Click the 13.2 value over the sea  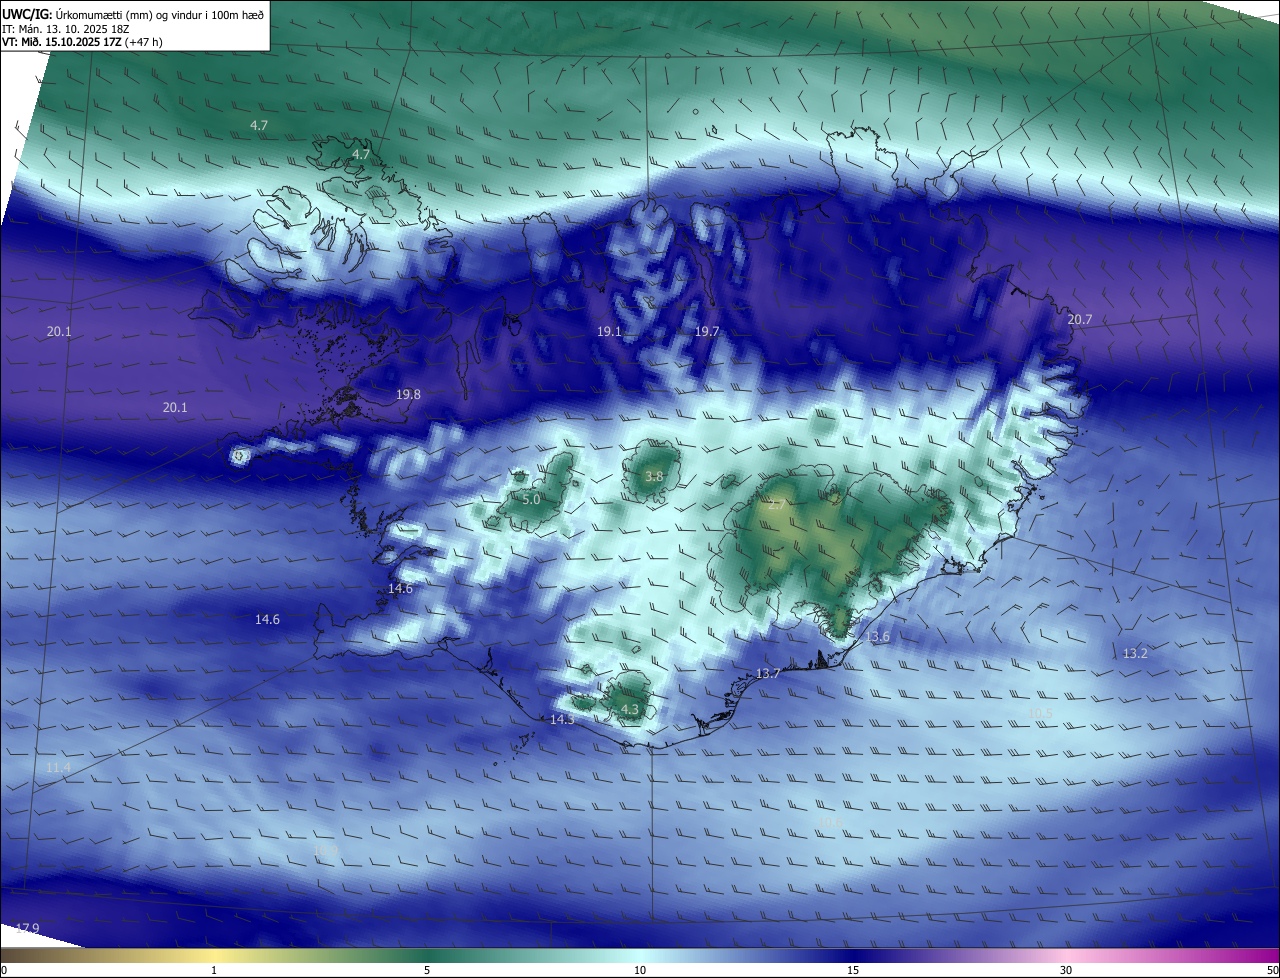click(1135, 653)
